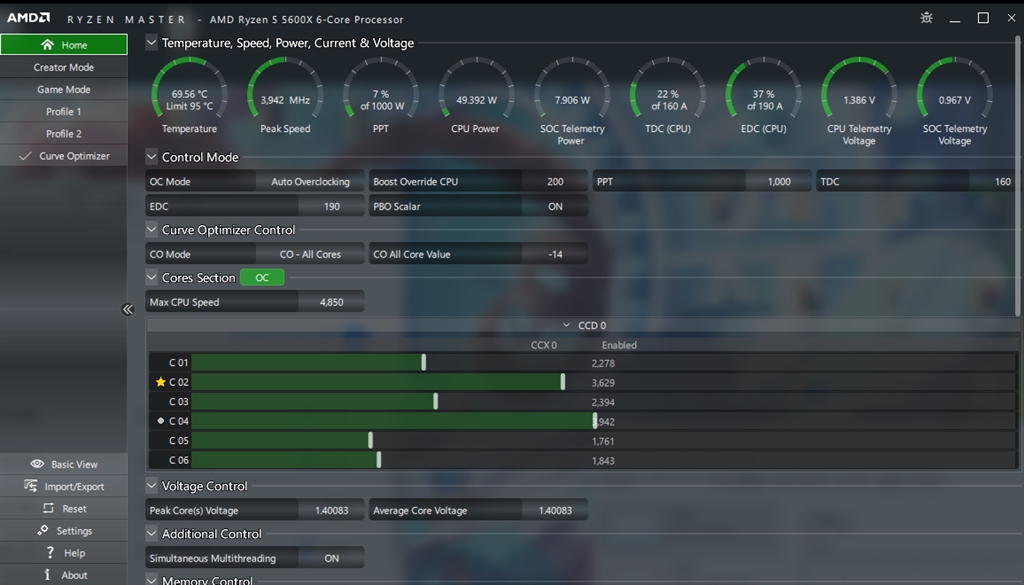Click the PPT value field 1,000
The height and width of the screenshot is (585, 1024).
[778, 182]
